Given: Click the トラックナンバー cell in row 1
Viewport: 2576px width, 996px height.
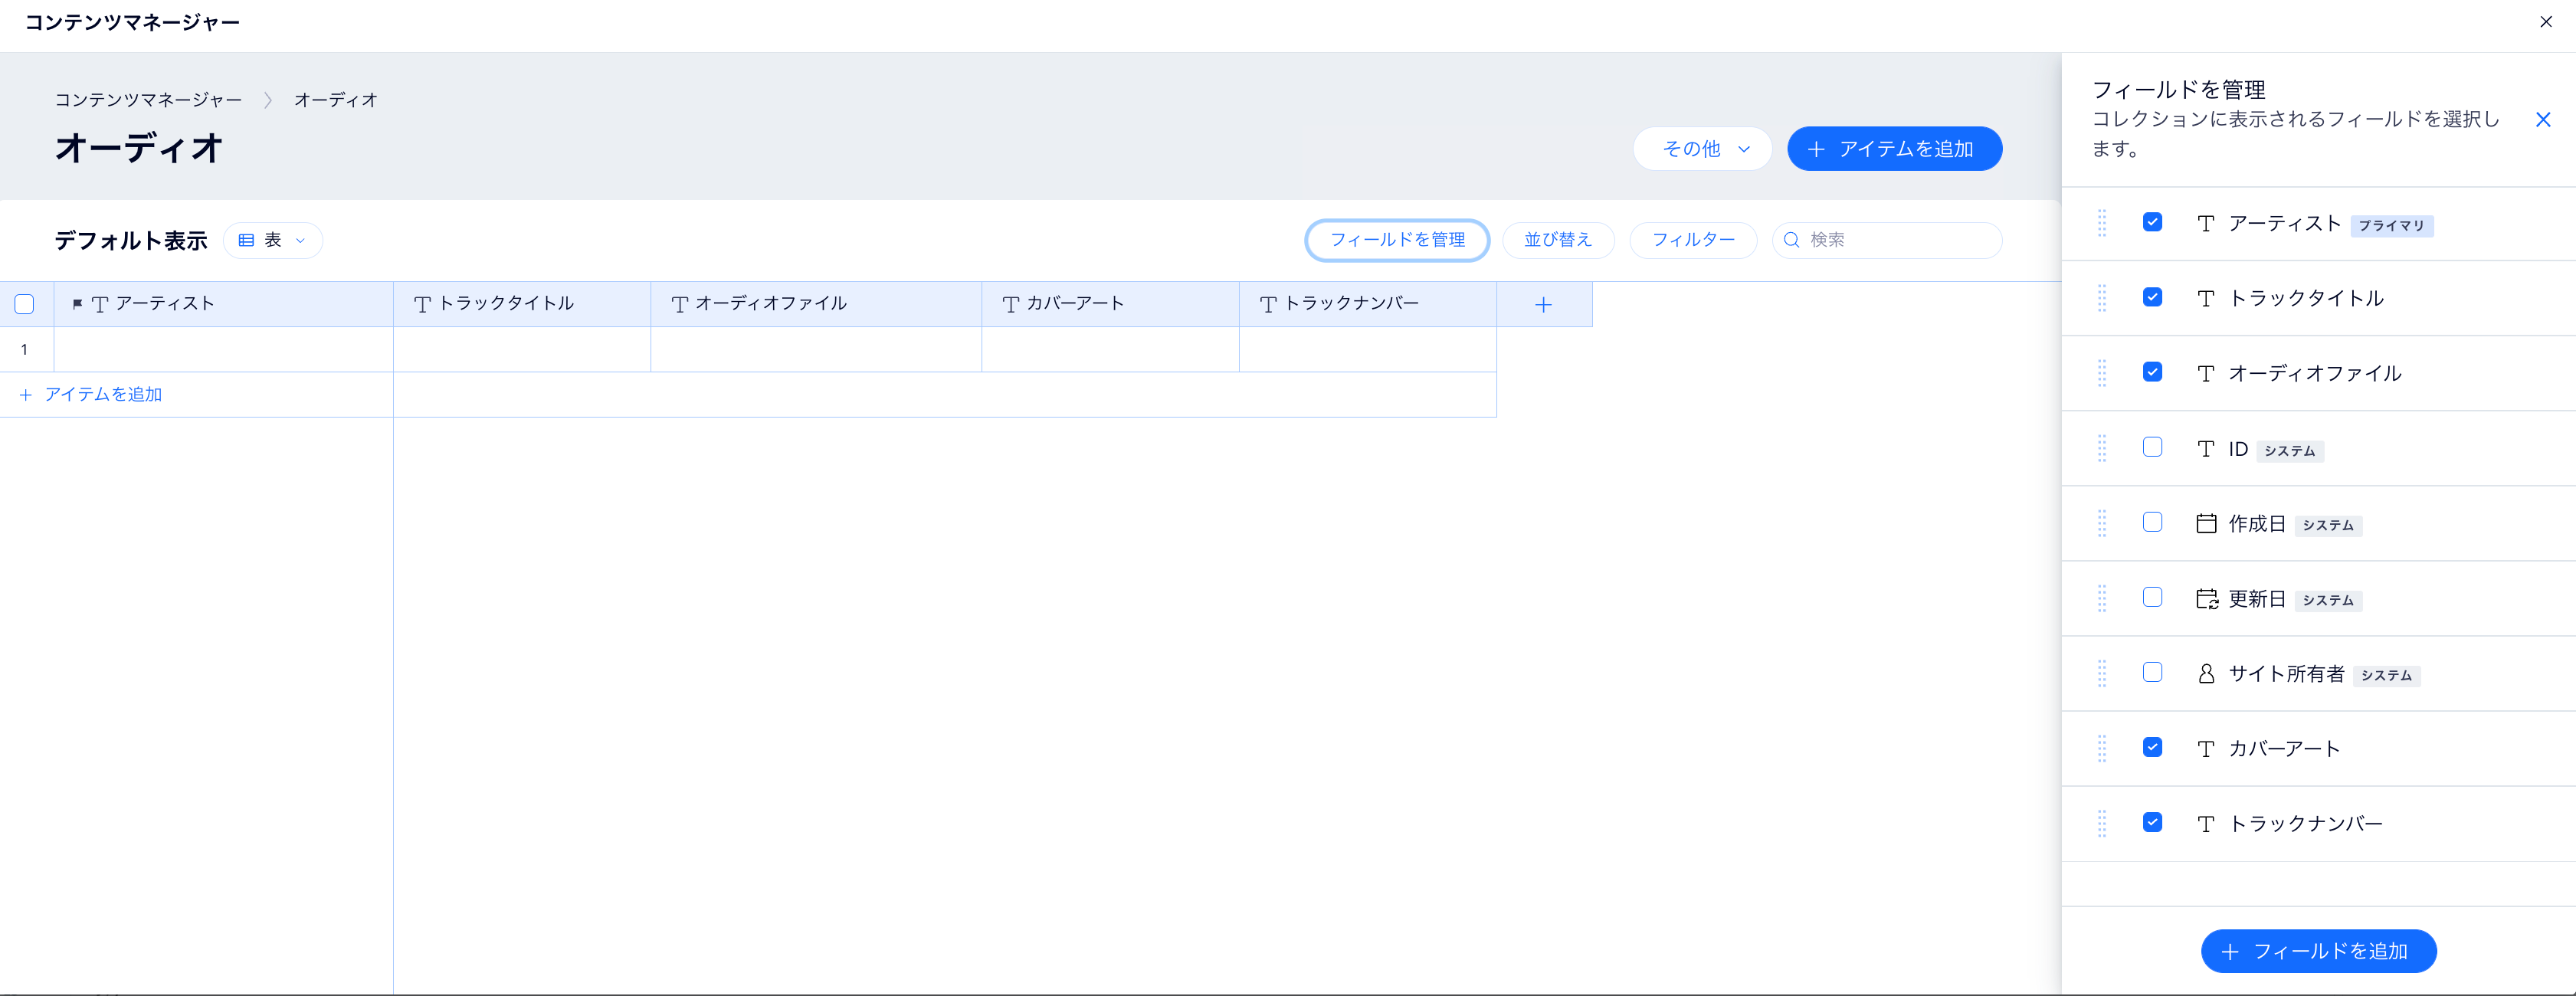Looking at the screenshot, I should (1368, 350).
